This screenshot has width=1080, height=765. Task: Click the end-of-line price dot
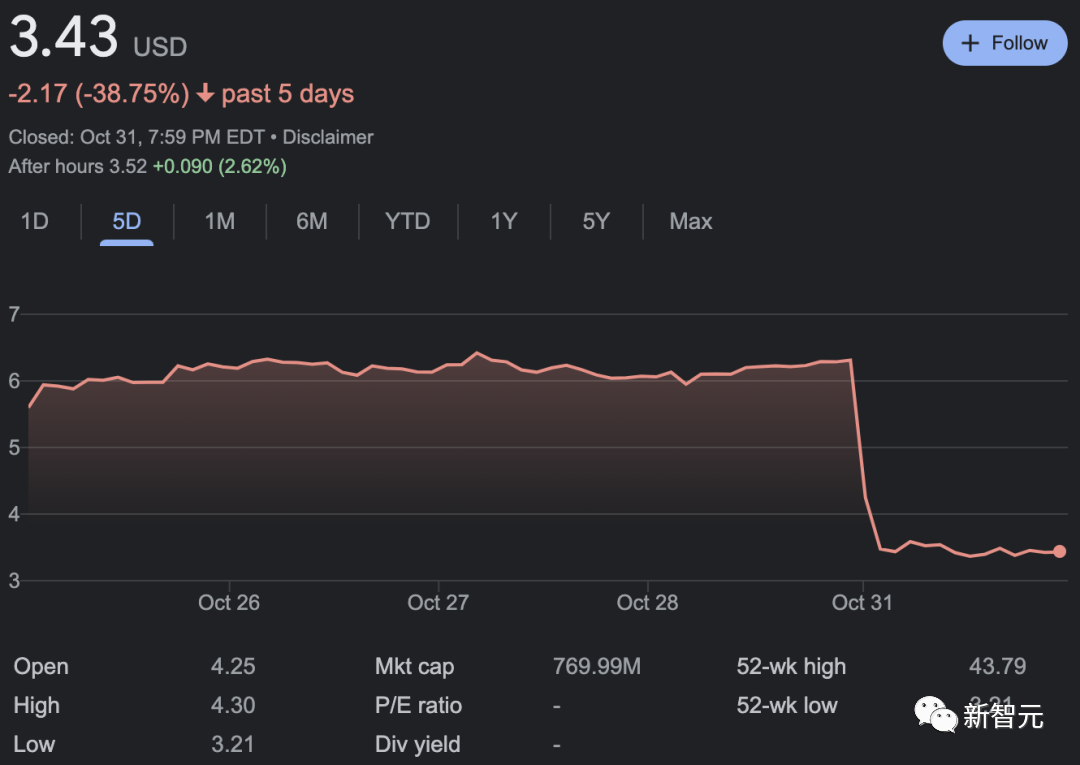coord(1060,551)
